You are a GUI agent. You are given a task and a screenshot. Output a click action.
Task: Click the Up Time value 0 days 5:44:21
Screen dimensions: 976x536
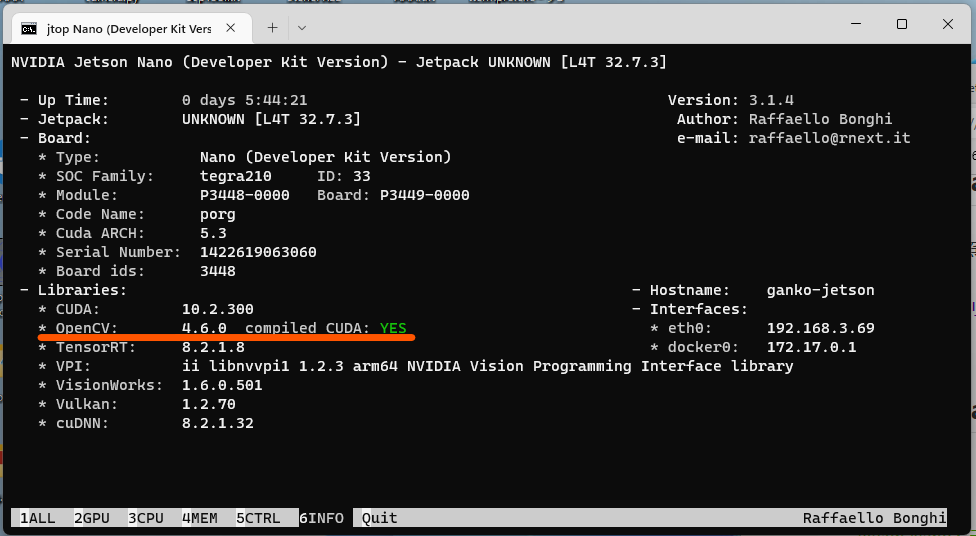(245, 100)
